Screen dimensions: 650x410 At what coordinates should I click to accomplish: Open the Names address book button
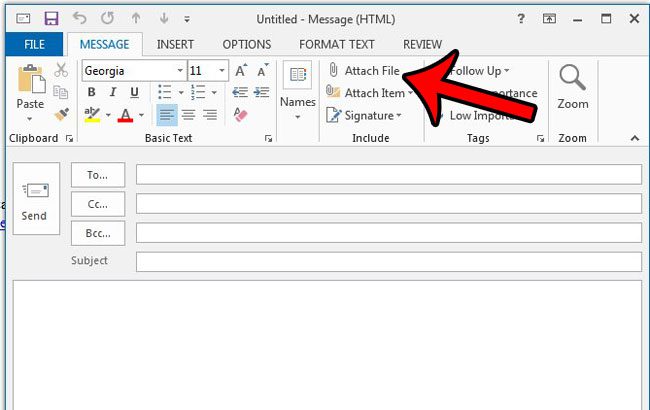coord(298,91)
